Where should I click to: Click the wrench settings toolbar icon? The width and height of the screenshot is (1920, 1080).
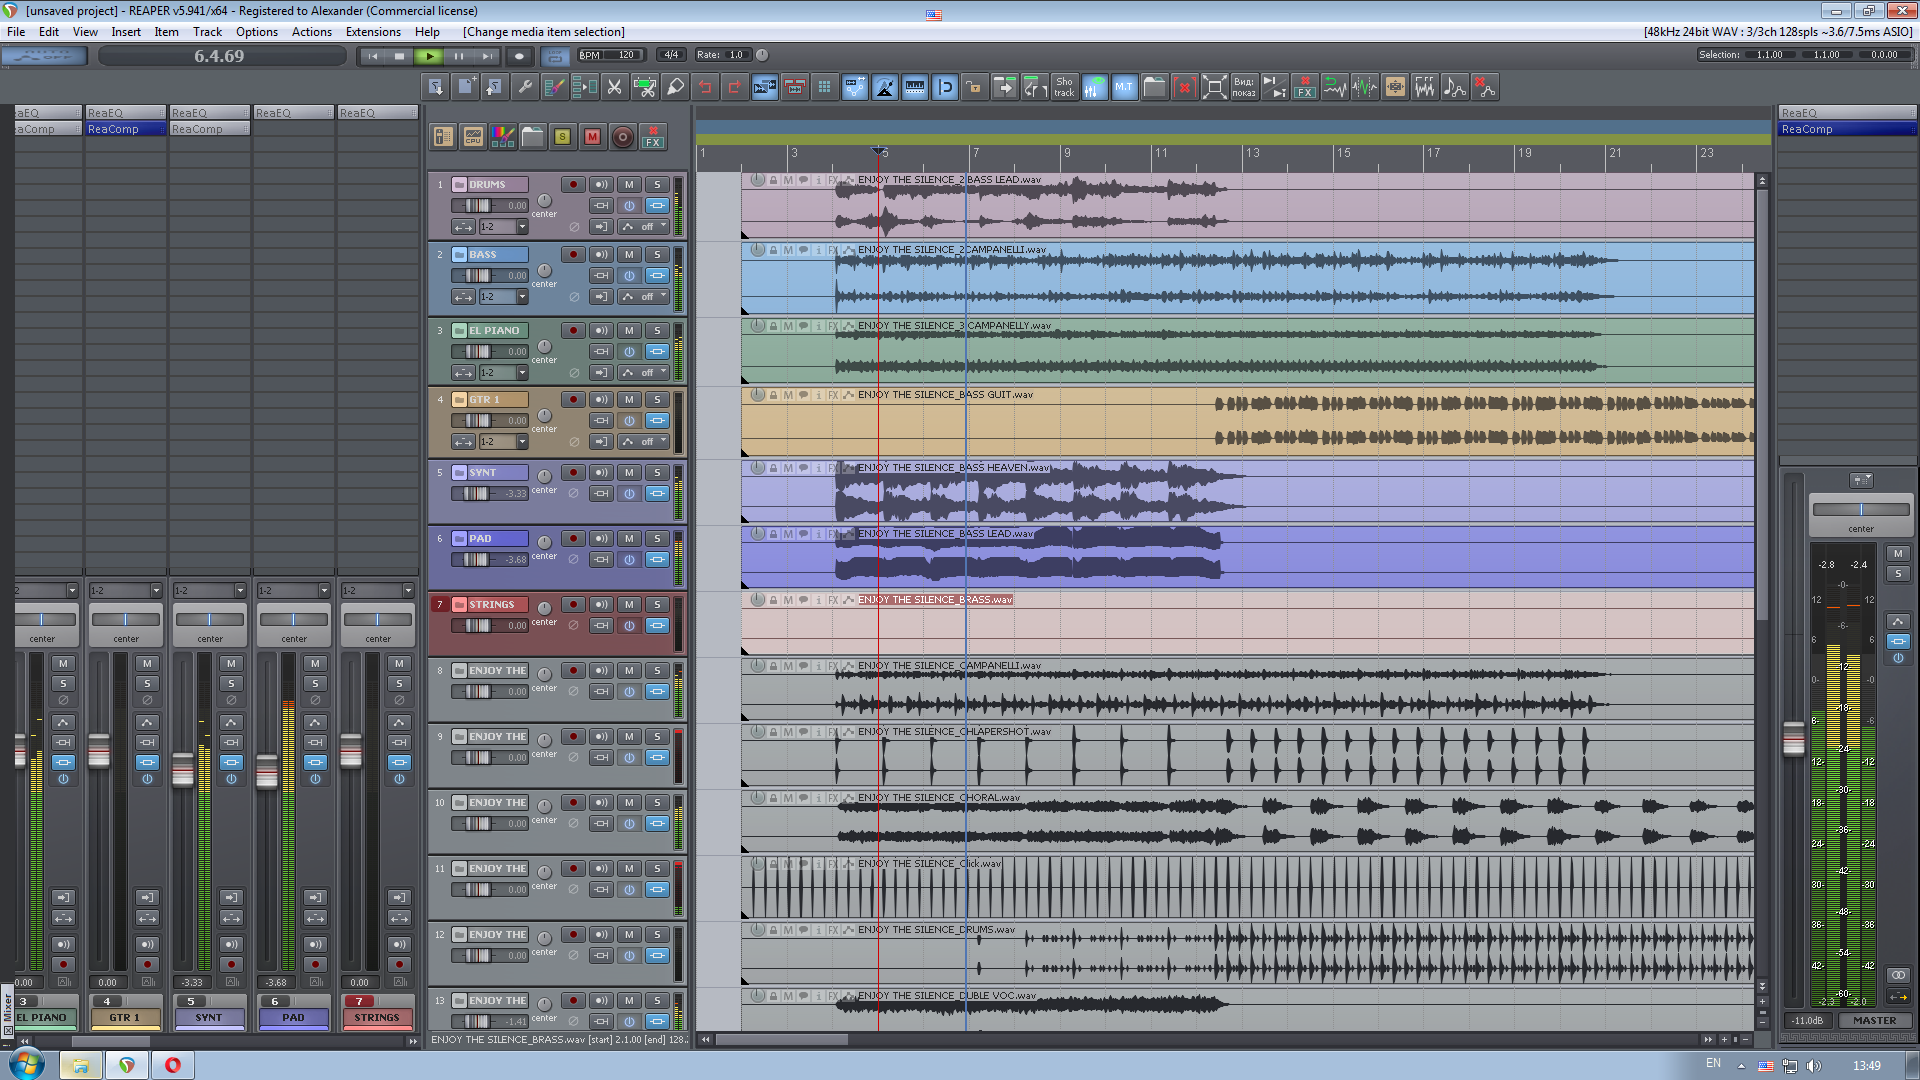(524, 88)
